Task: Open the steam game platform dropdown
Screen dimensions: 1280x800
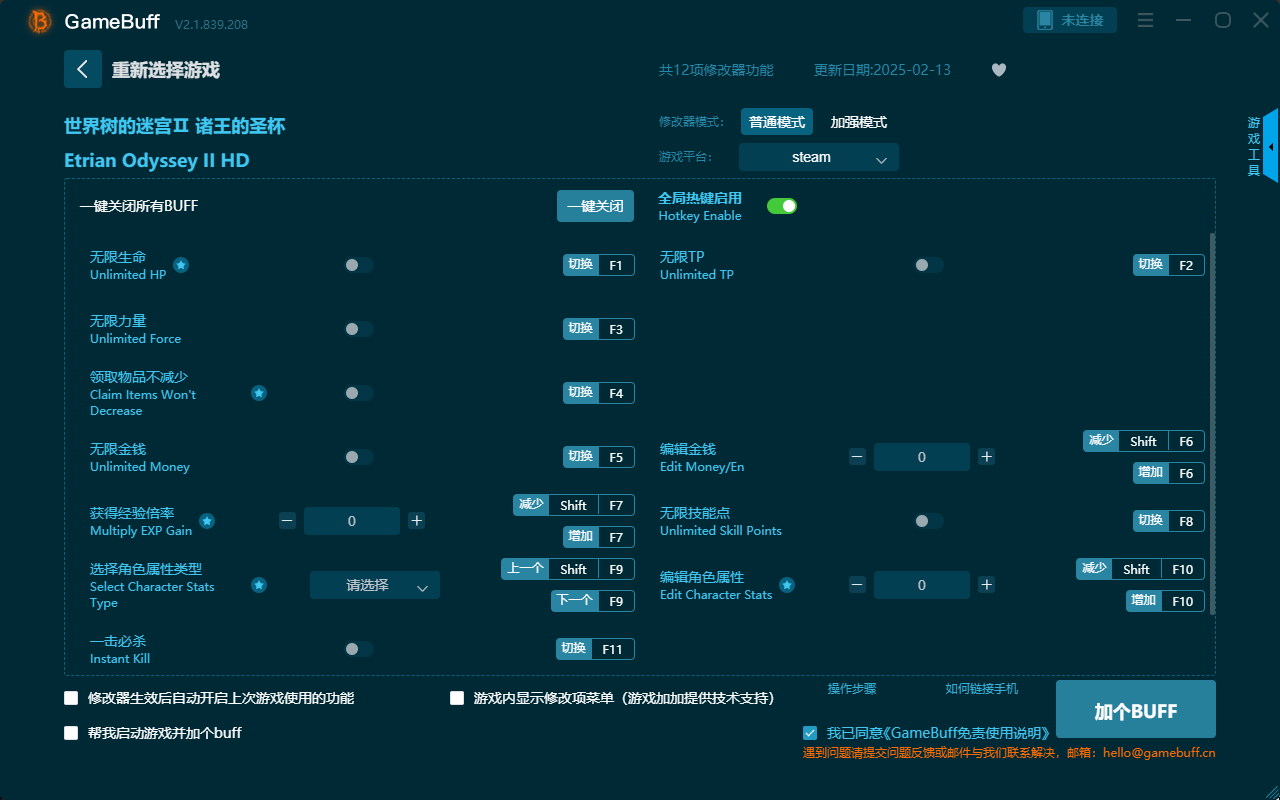Action: tap(819, 157)
